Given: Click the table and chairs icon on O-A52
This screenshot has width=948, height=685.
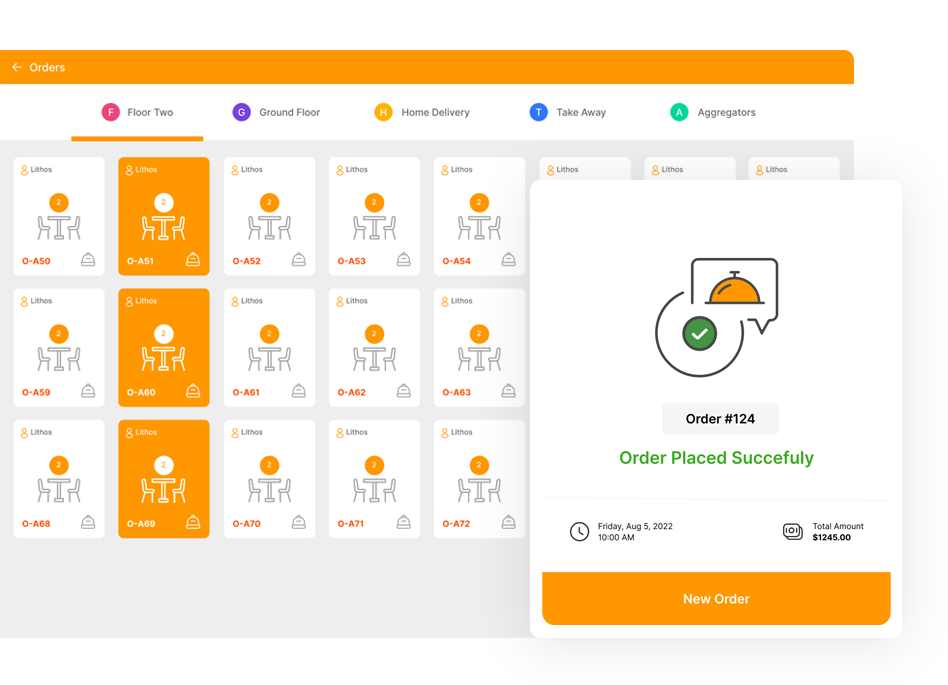Looking at the screenshot, I should pyautogui.click(x=270, y=227).
